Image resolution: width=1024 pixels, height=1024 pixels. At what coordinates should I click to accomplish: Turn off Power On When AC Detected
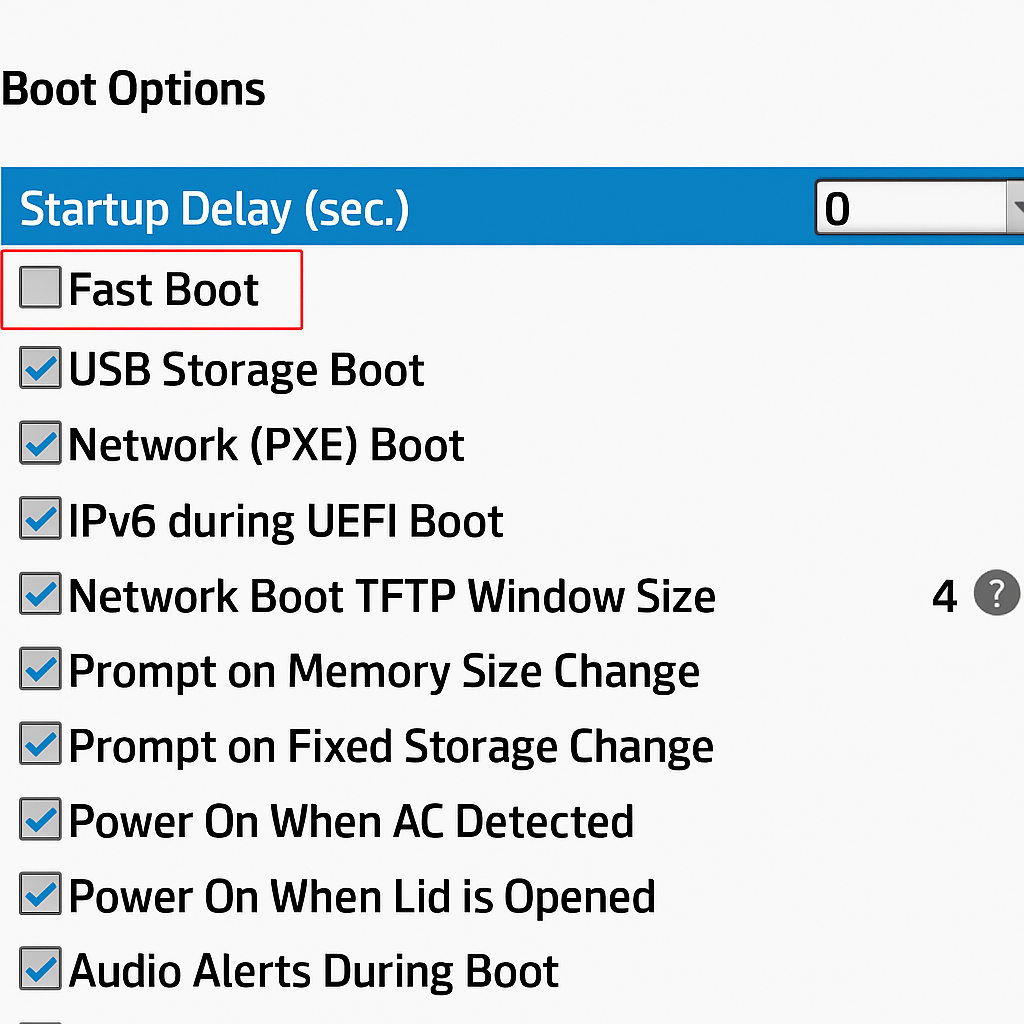tap(39, 819)
